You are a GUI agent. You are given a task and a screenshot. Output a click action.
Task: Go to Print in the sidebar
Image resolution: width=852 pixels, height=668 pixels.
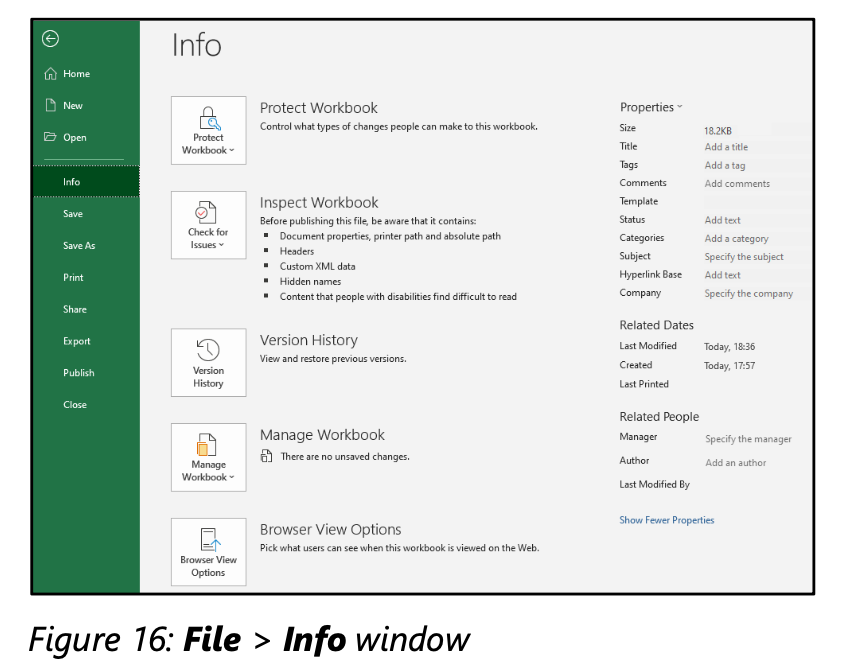(x=73, y=278)
